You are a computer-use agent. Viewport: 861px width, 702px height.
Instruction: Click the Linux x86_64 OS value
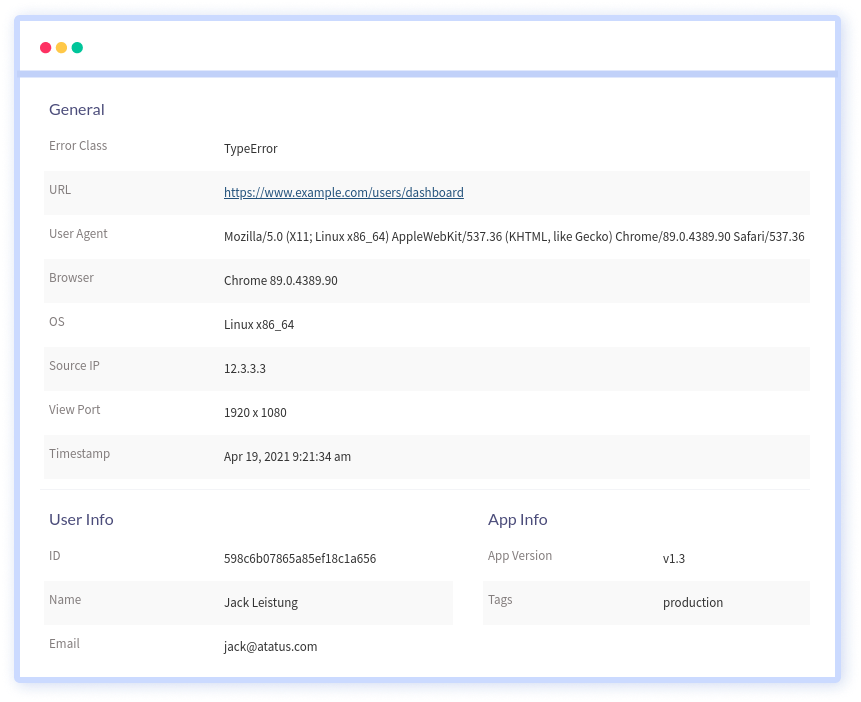click(x=258, y=325)
